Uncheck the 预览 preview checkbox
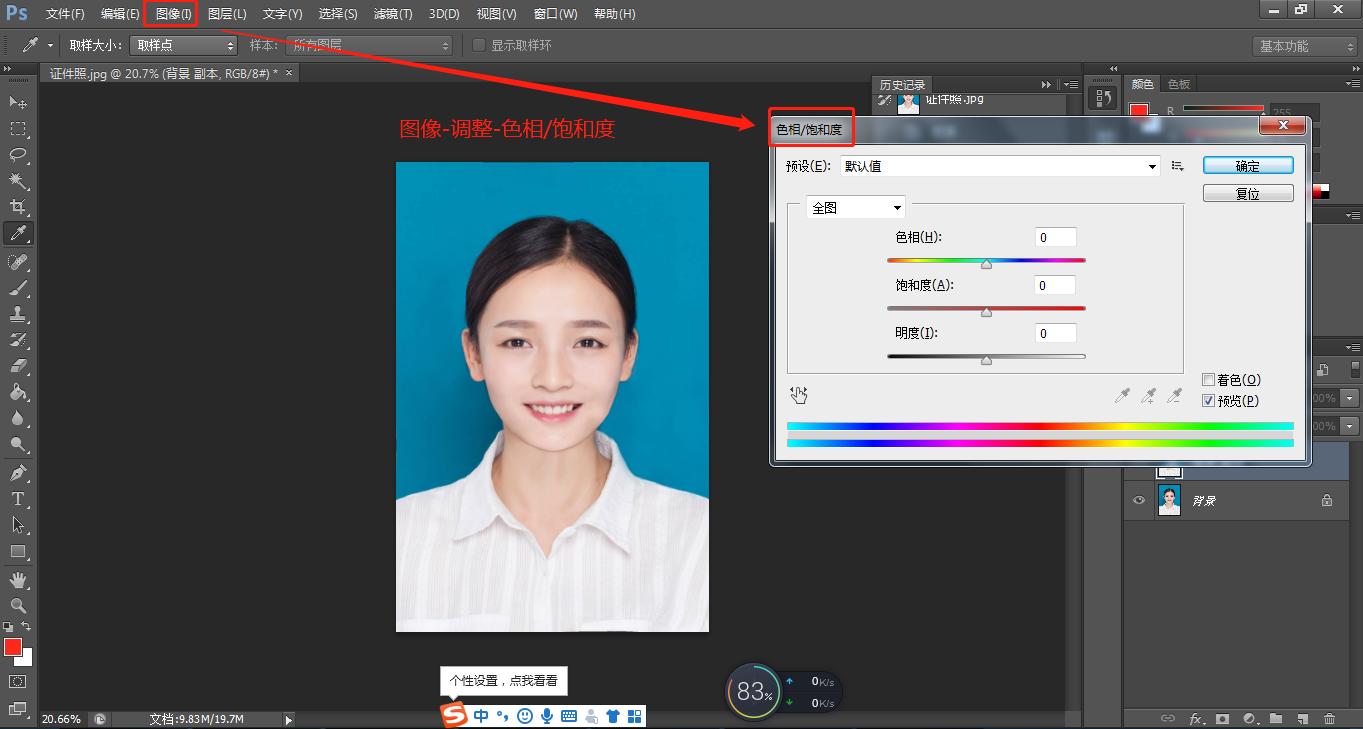 click(x=1208, y=401)
